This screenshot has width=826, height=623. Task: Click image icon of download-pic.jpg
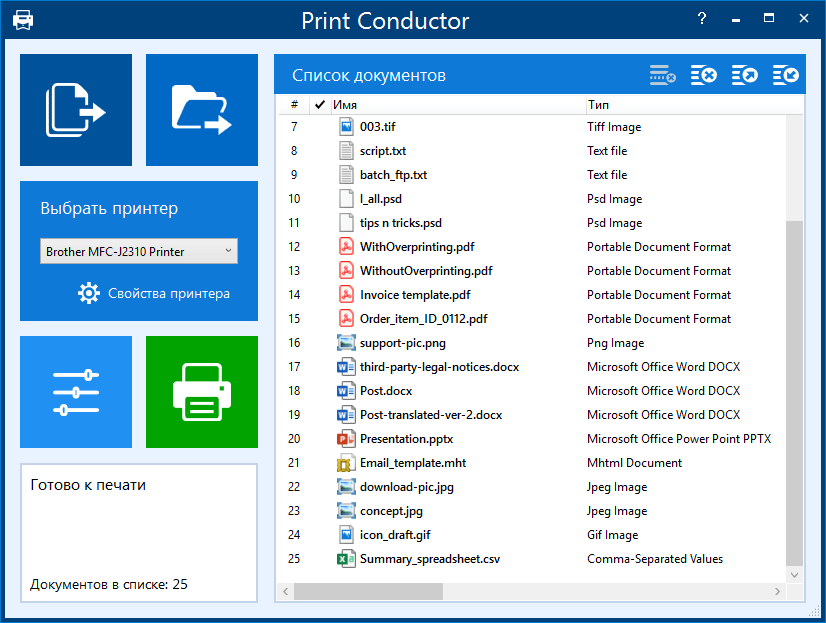click(x=346, y=487)
